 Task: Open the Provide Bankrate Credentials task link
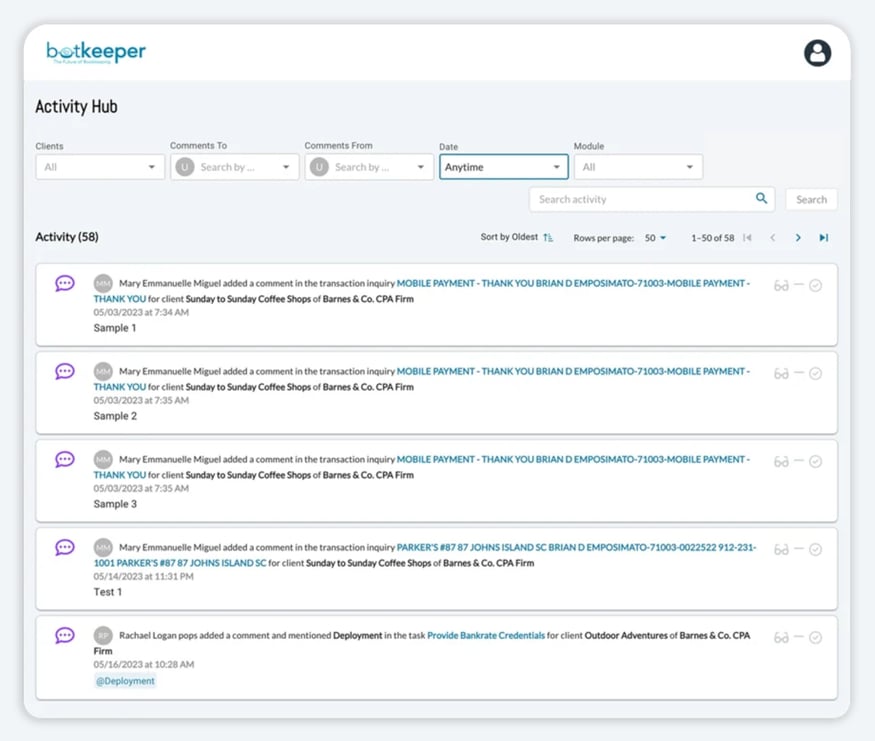[486, 636]
